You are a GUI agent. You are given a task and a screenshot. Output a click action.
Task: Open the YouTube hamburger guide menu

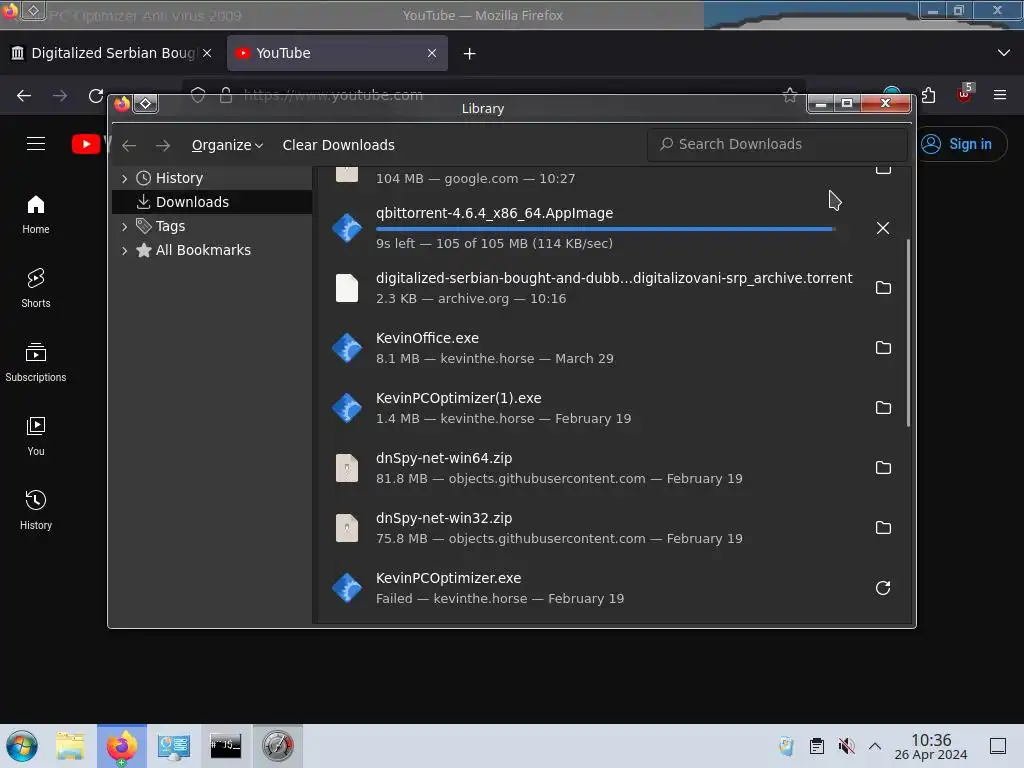point(36,144)
